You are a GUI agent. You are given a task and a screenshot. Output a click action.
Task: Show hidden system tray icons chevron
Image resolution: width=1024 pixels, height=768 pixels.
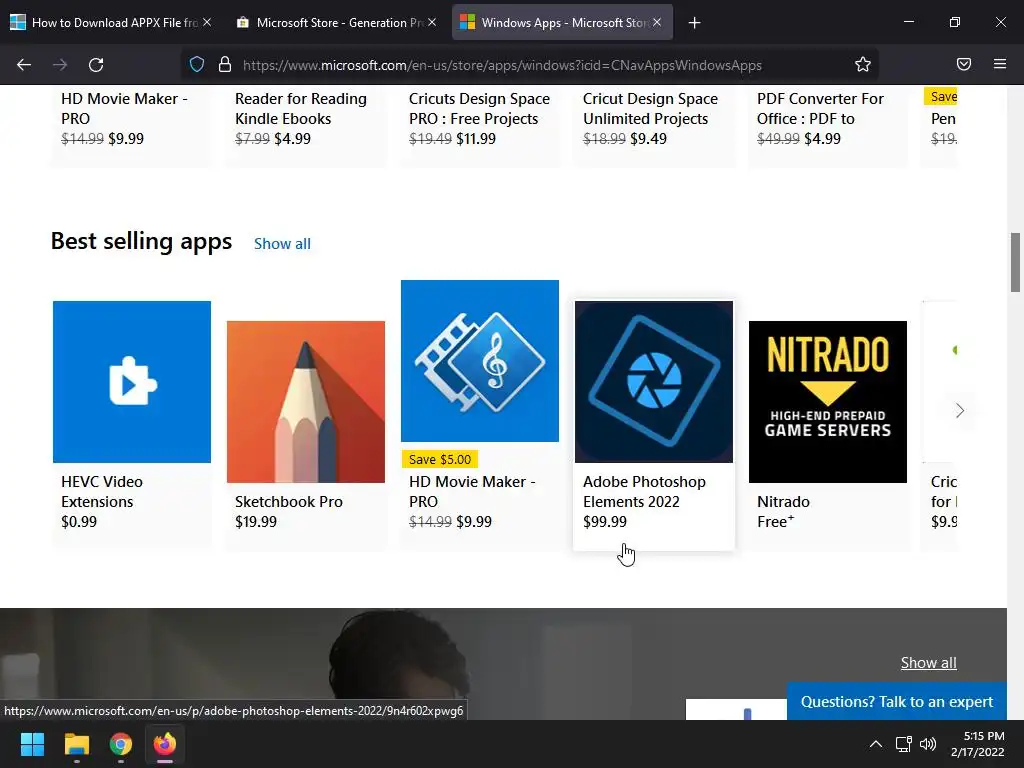click(x=876, y=744)
